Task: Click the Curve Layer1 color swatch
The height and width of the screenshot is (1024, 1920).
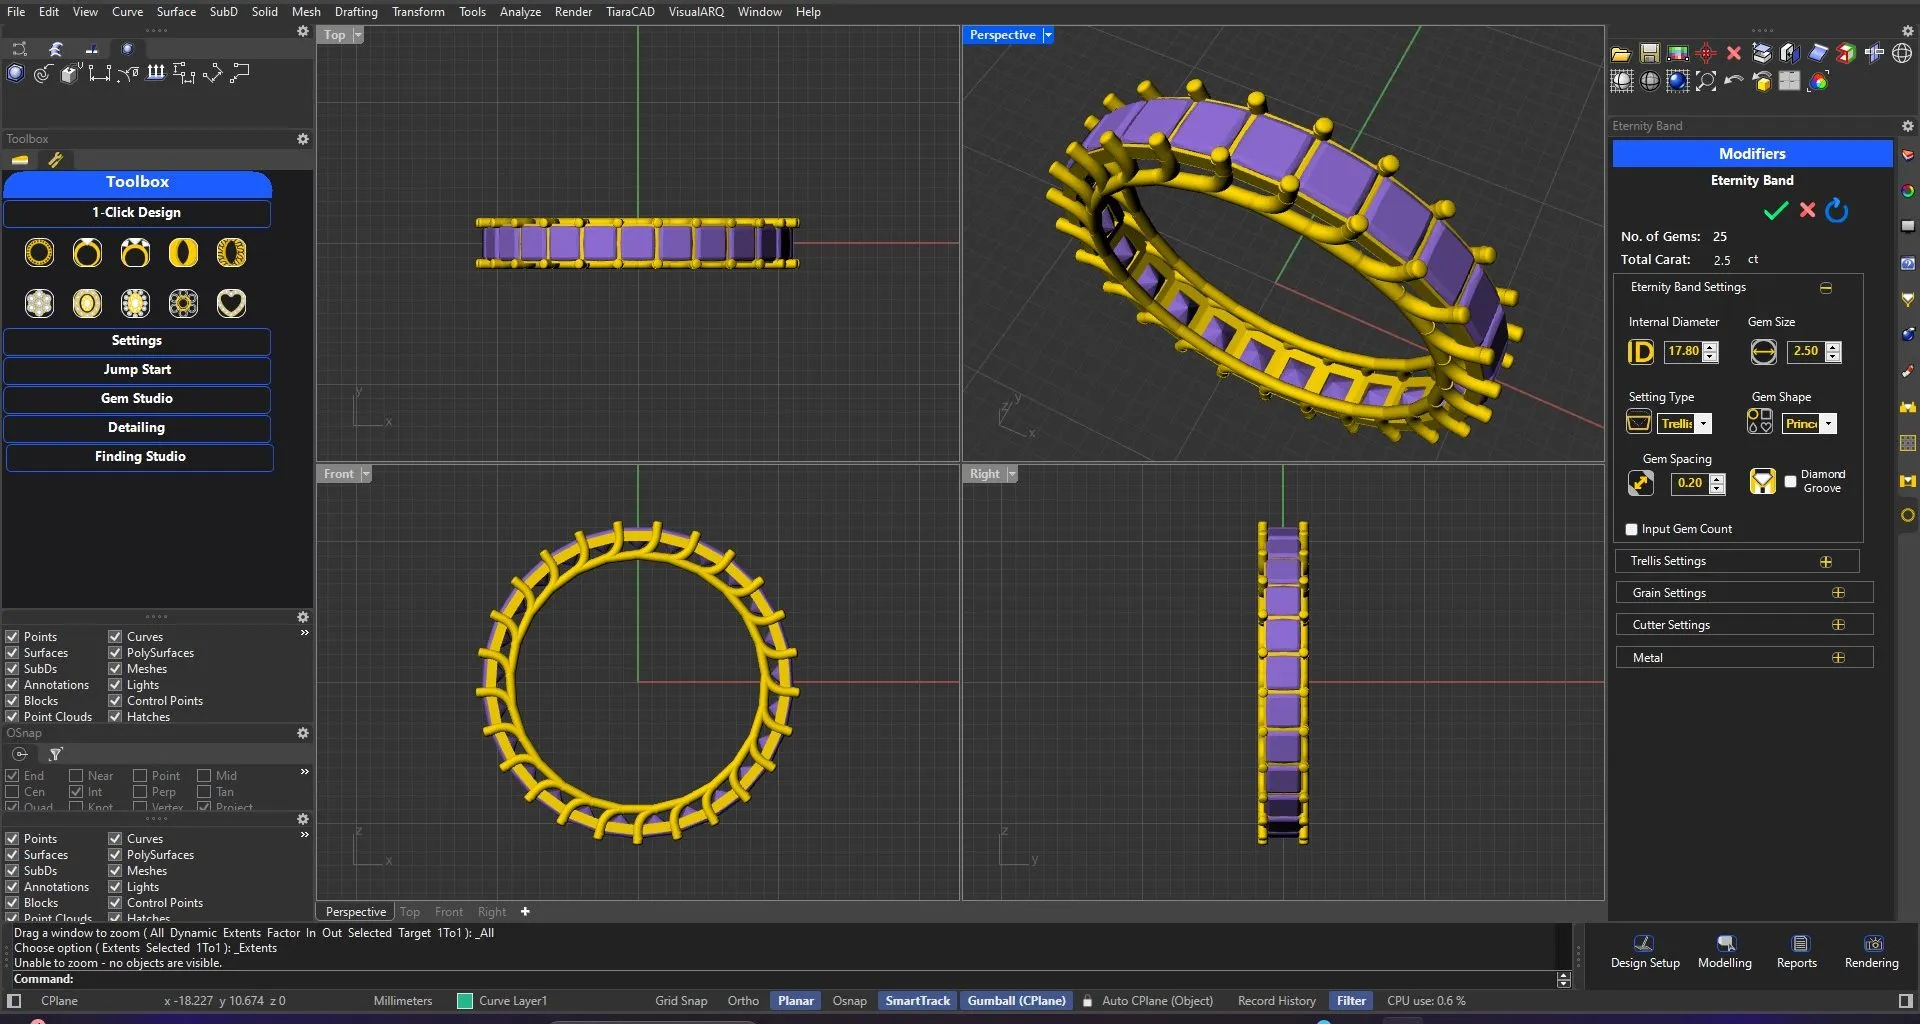Action: pos(464,1001)
